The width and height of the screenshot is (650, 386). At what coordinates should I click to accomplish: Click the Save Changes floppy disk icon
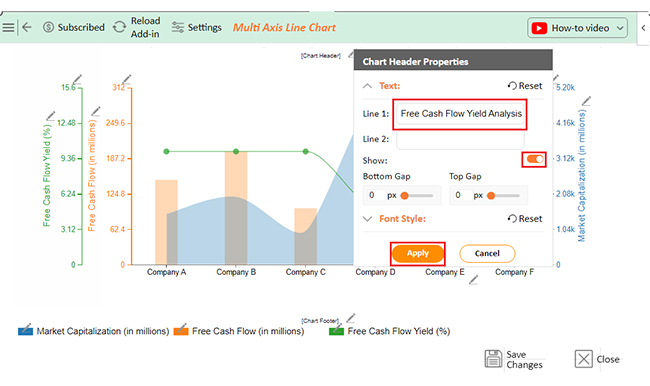point(493,359)
